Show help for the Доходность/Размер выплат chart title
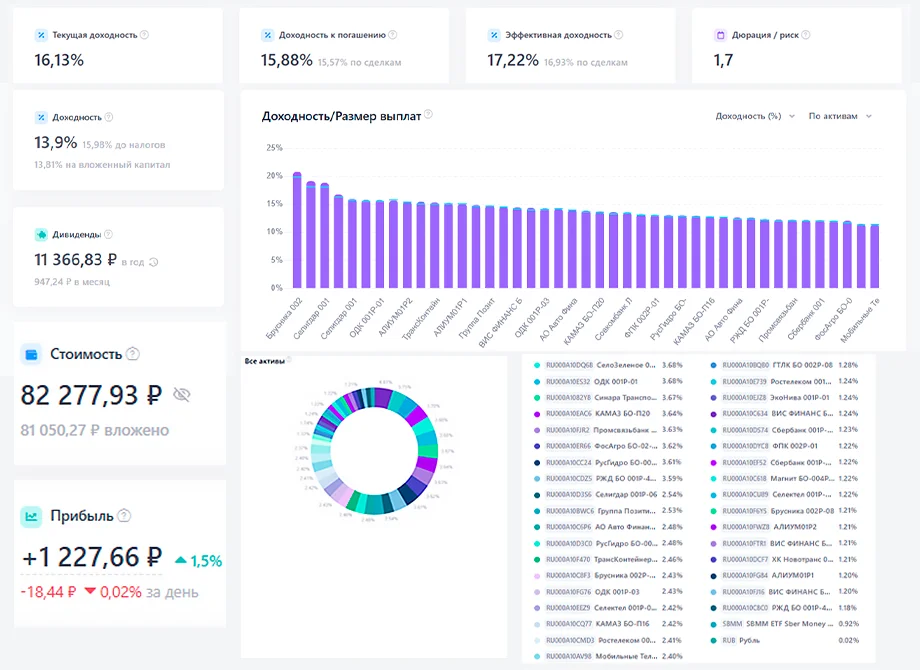Image resolution: width=920 pixels, height=670 pixels. pyautogui.click(x=428, y=114)
